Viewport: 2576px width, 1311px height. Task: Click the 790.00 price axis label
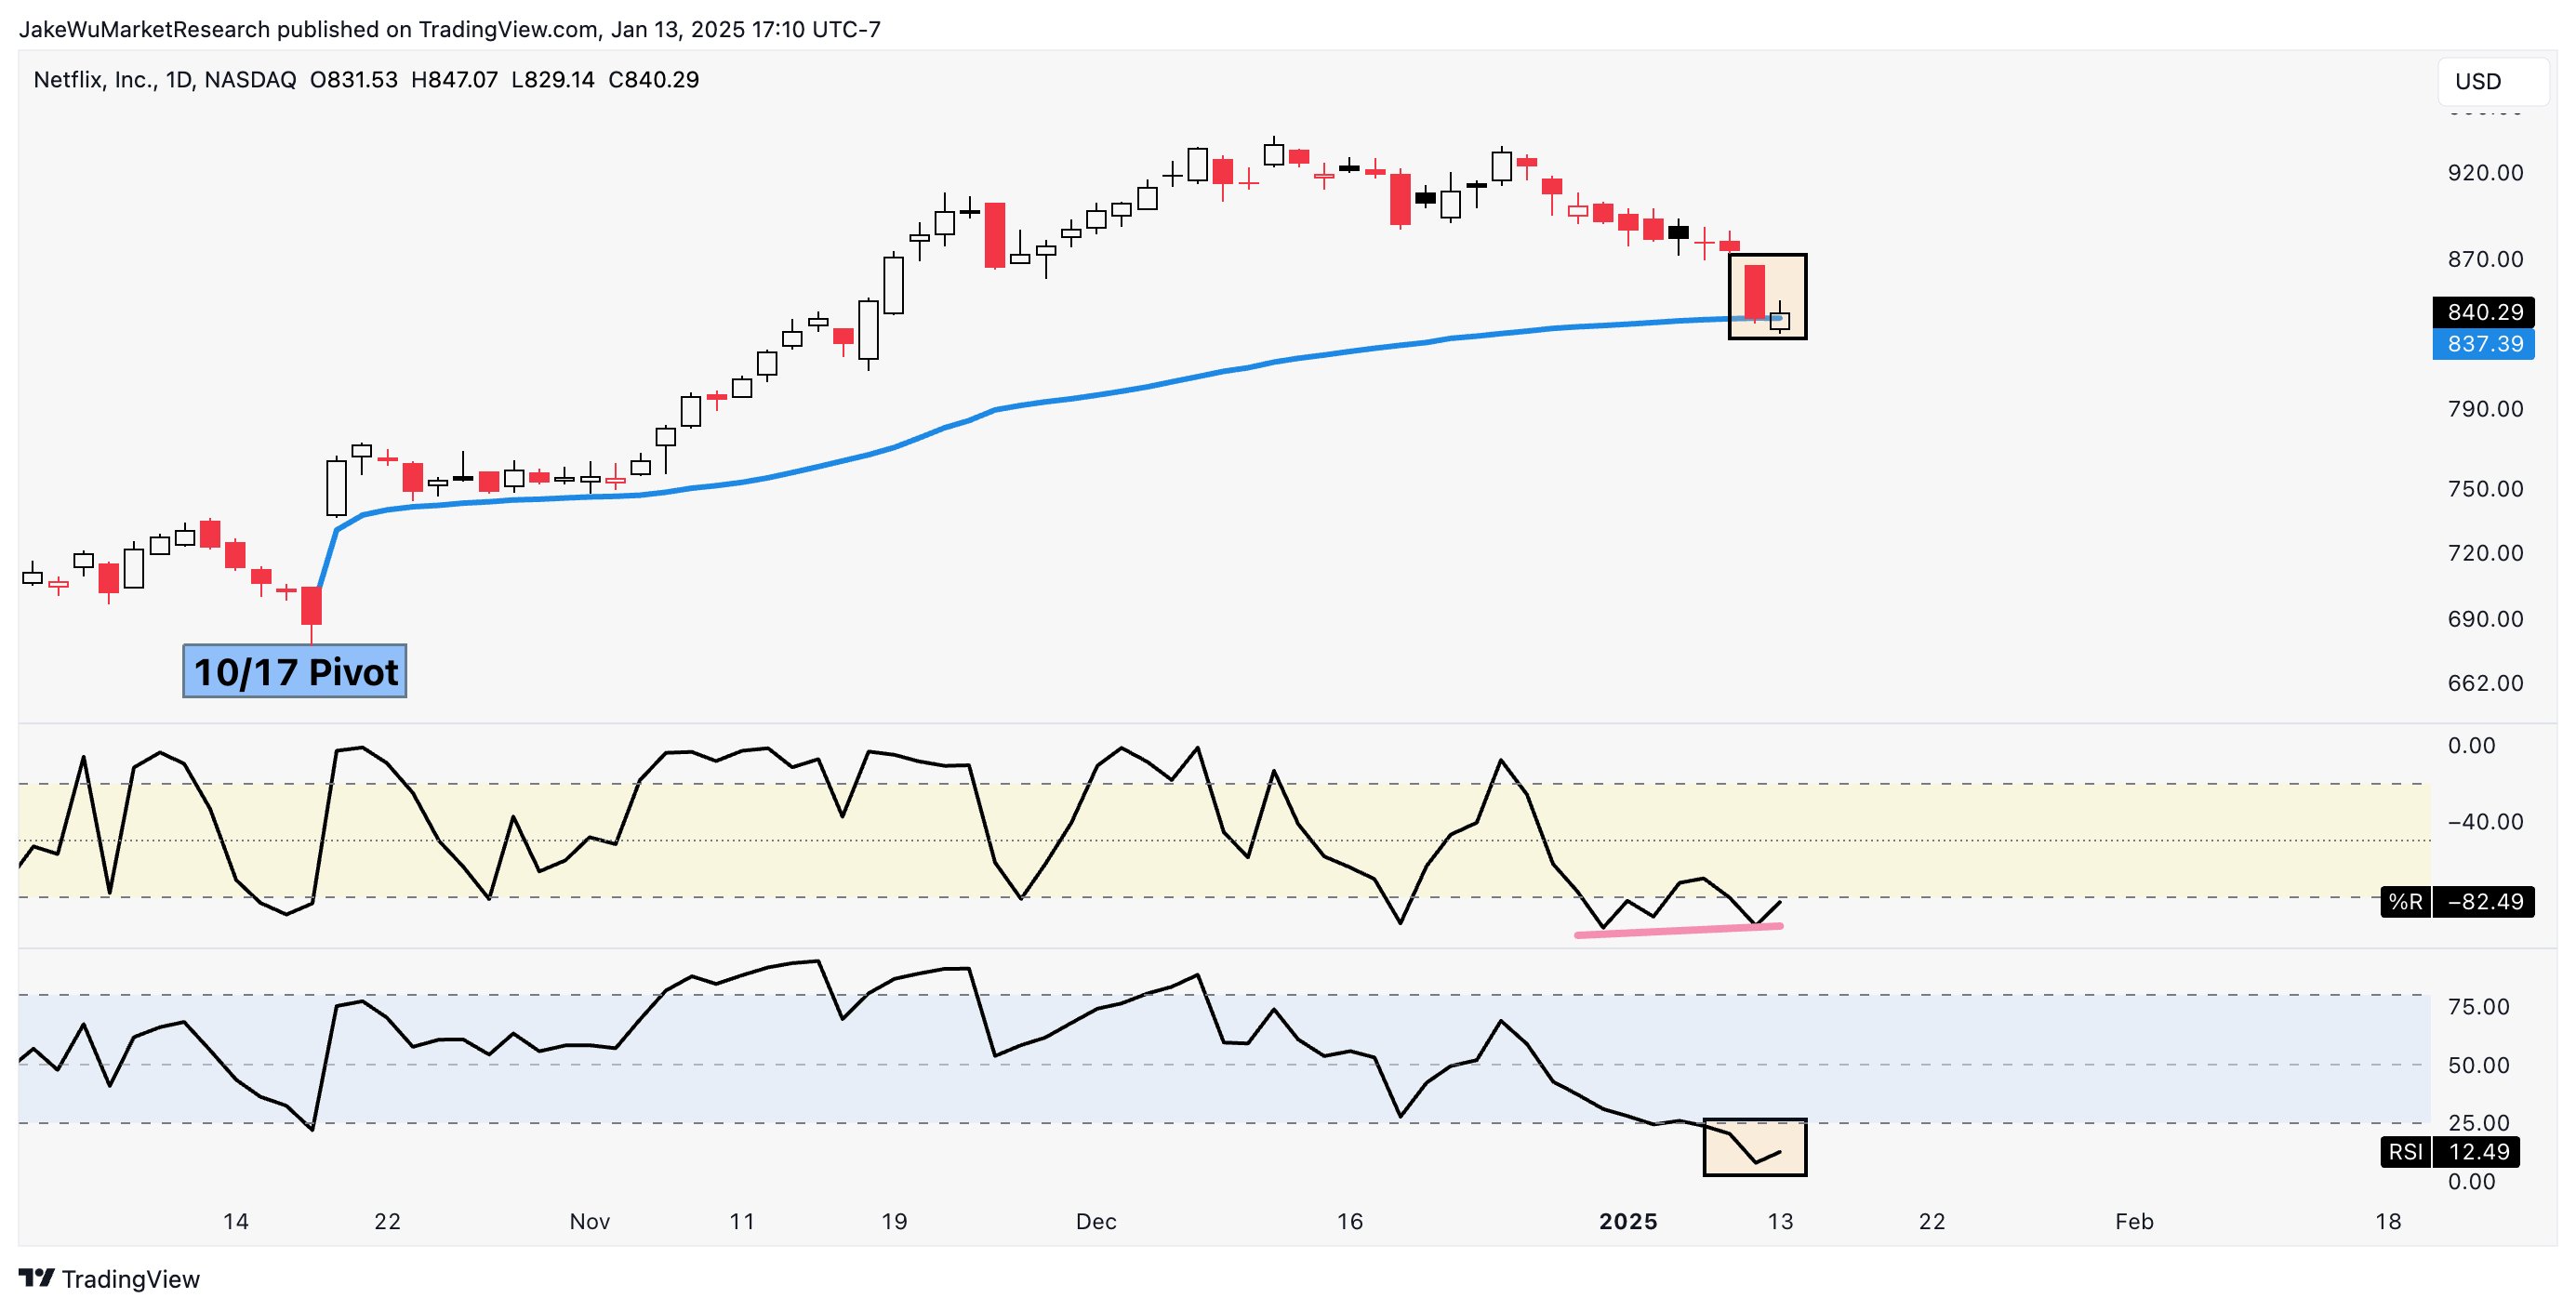pos(2486,409)
